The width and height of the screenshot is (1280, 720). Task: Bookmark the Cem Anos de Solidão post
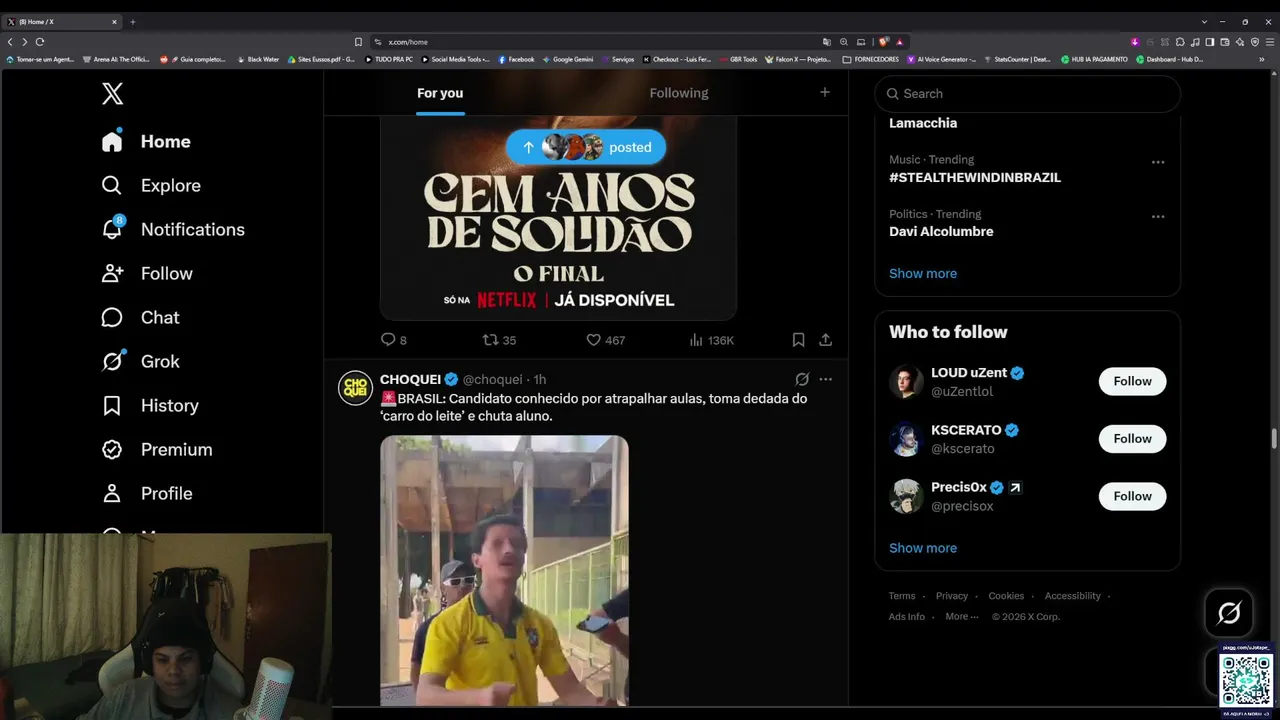pos(798,340)
